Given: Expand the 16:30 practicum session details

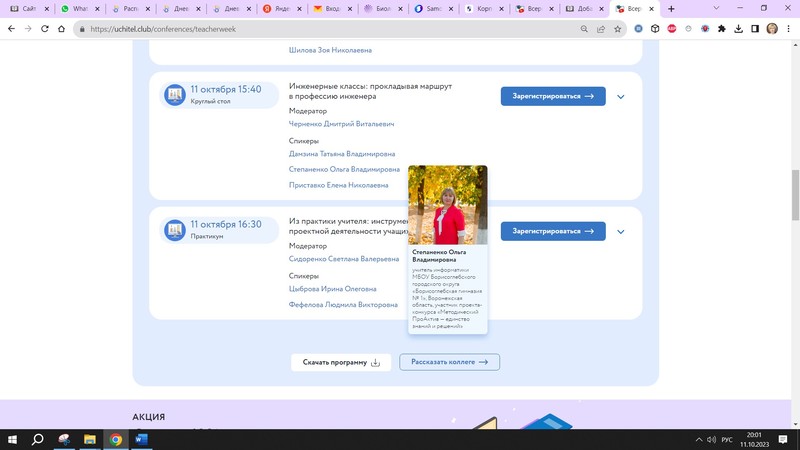Looking at the screenshot, I should (621, 232).
